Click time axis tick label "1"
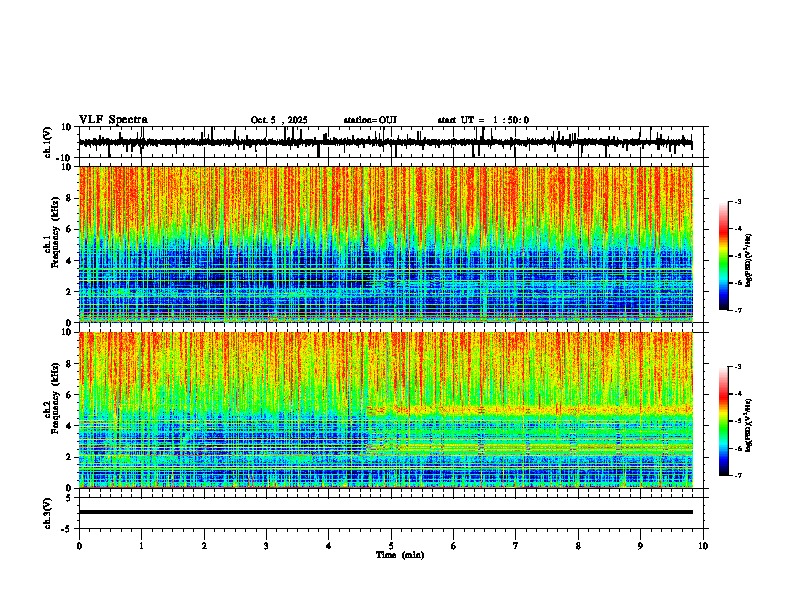This screenshot has width=792, height=612. [141, 546]
